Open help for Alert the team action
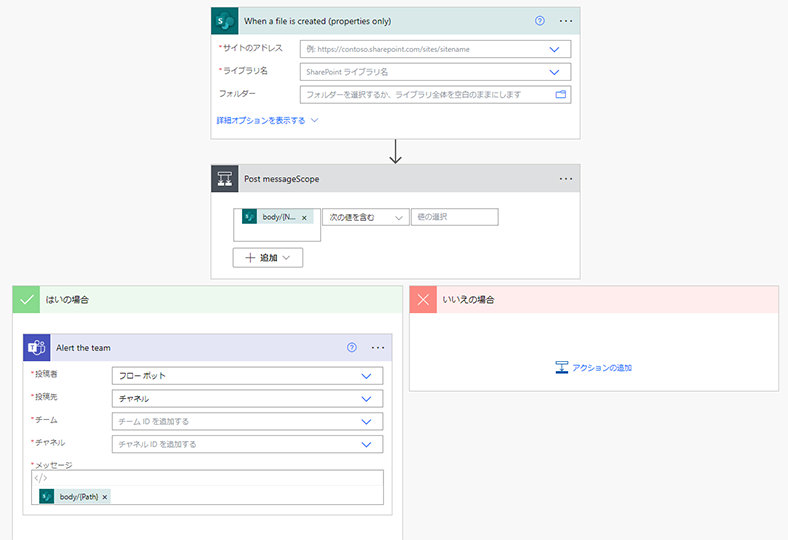The image size is (788, 540). coord(352,348)
